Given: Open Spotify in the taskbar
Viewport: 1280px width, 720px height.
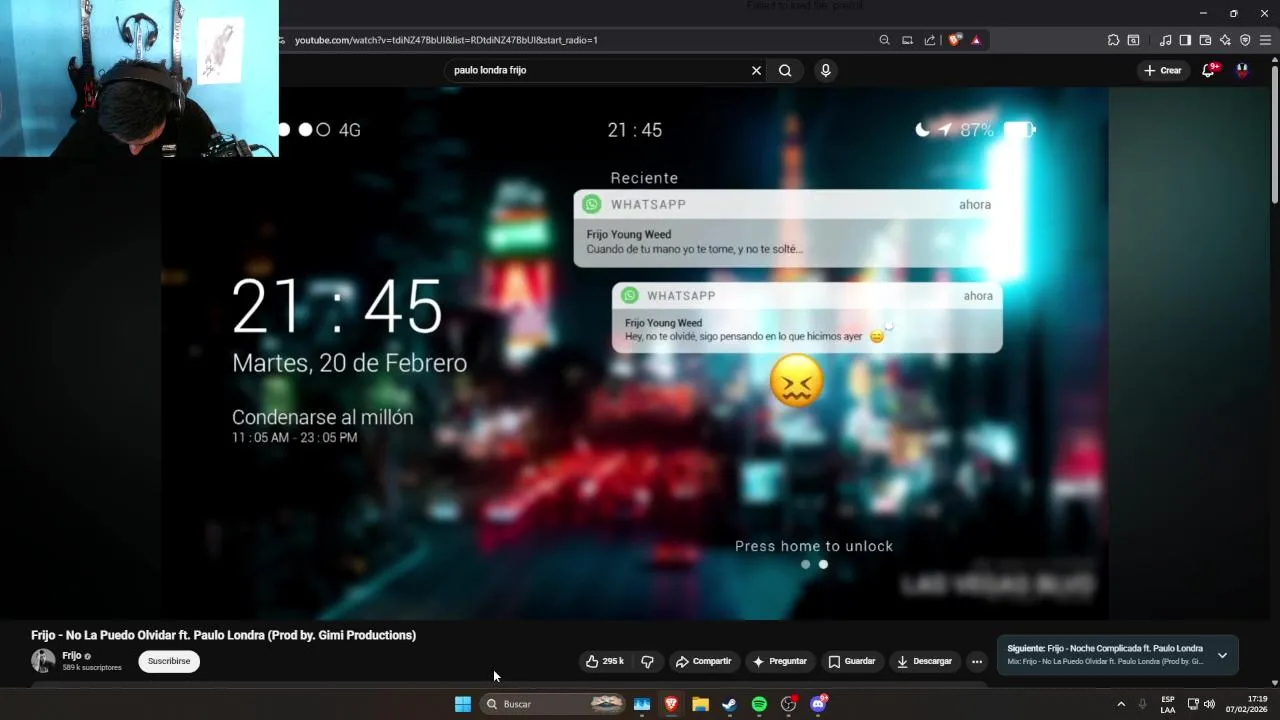Looking at the screenshot, I should 759,704.
